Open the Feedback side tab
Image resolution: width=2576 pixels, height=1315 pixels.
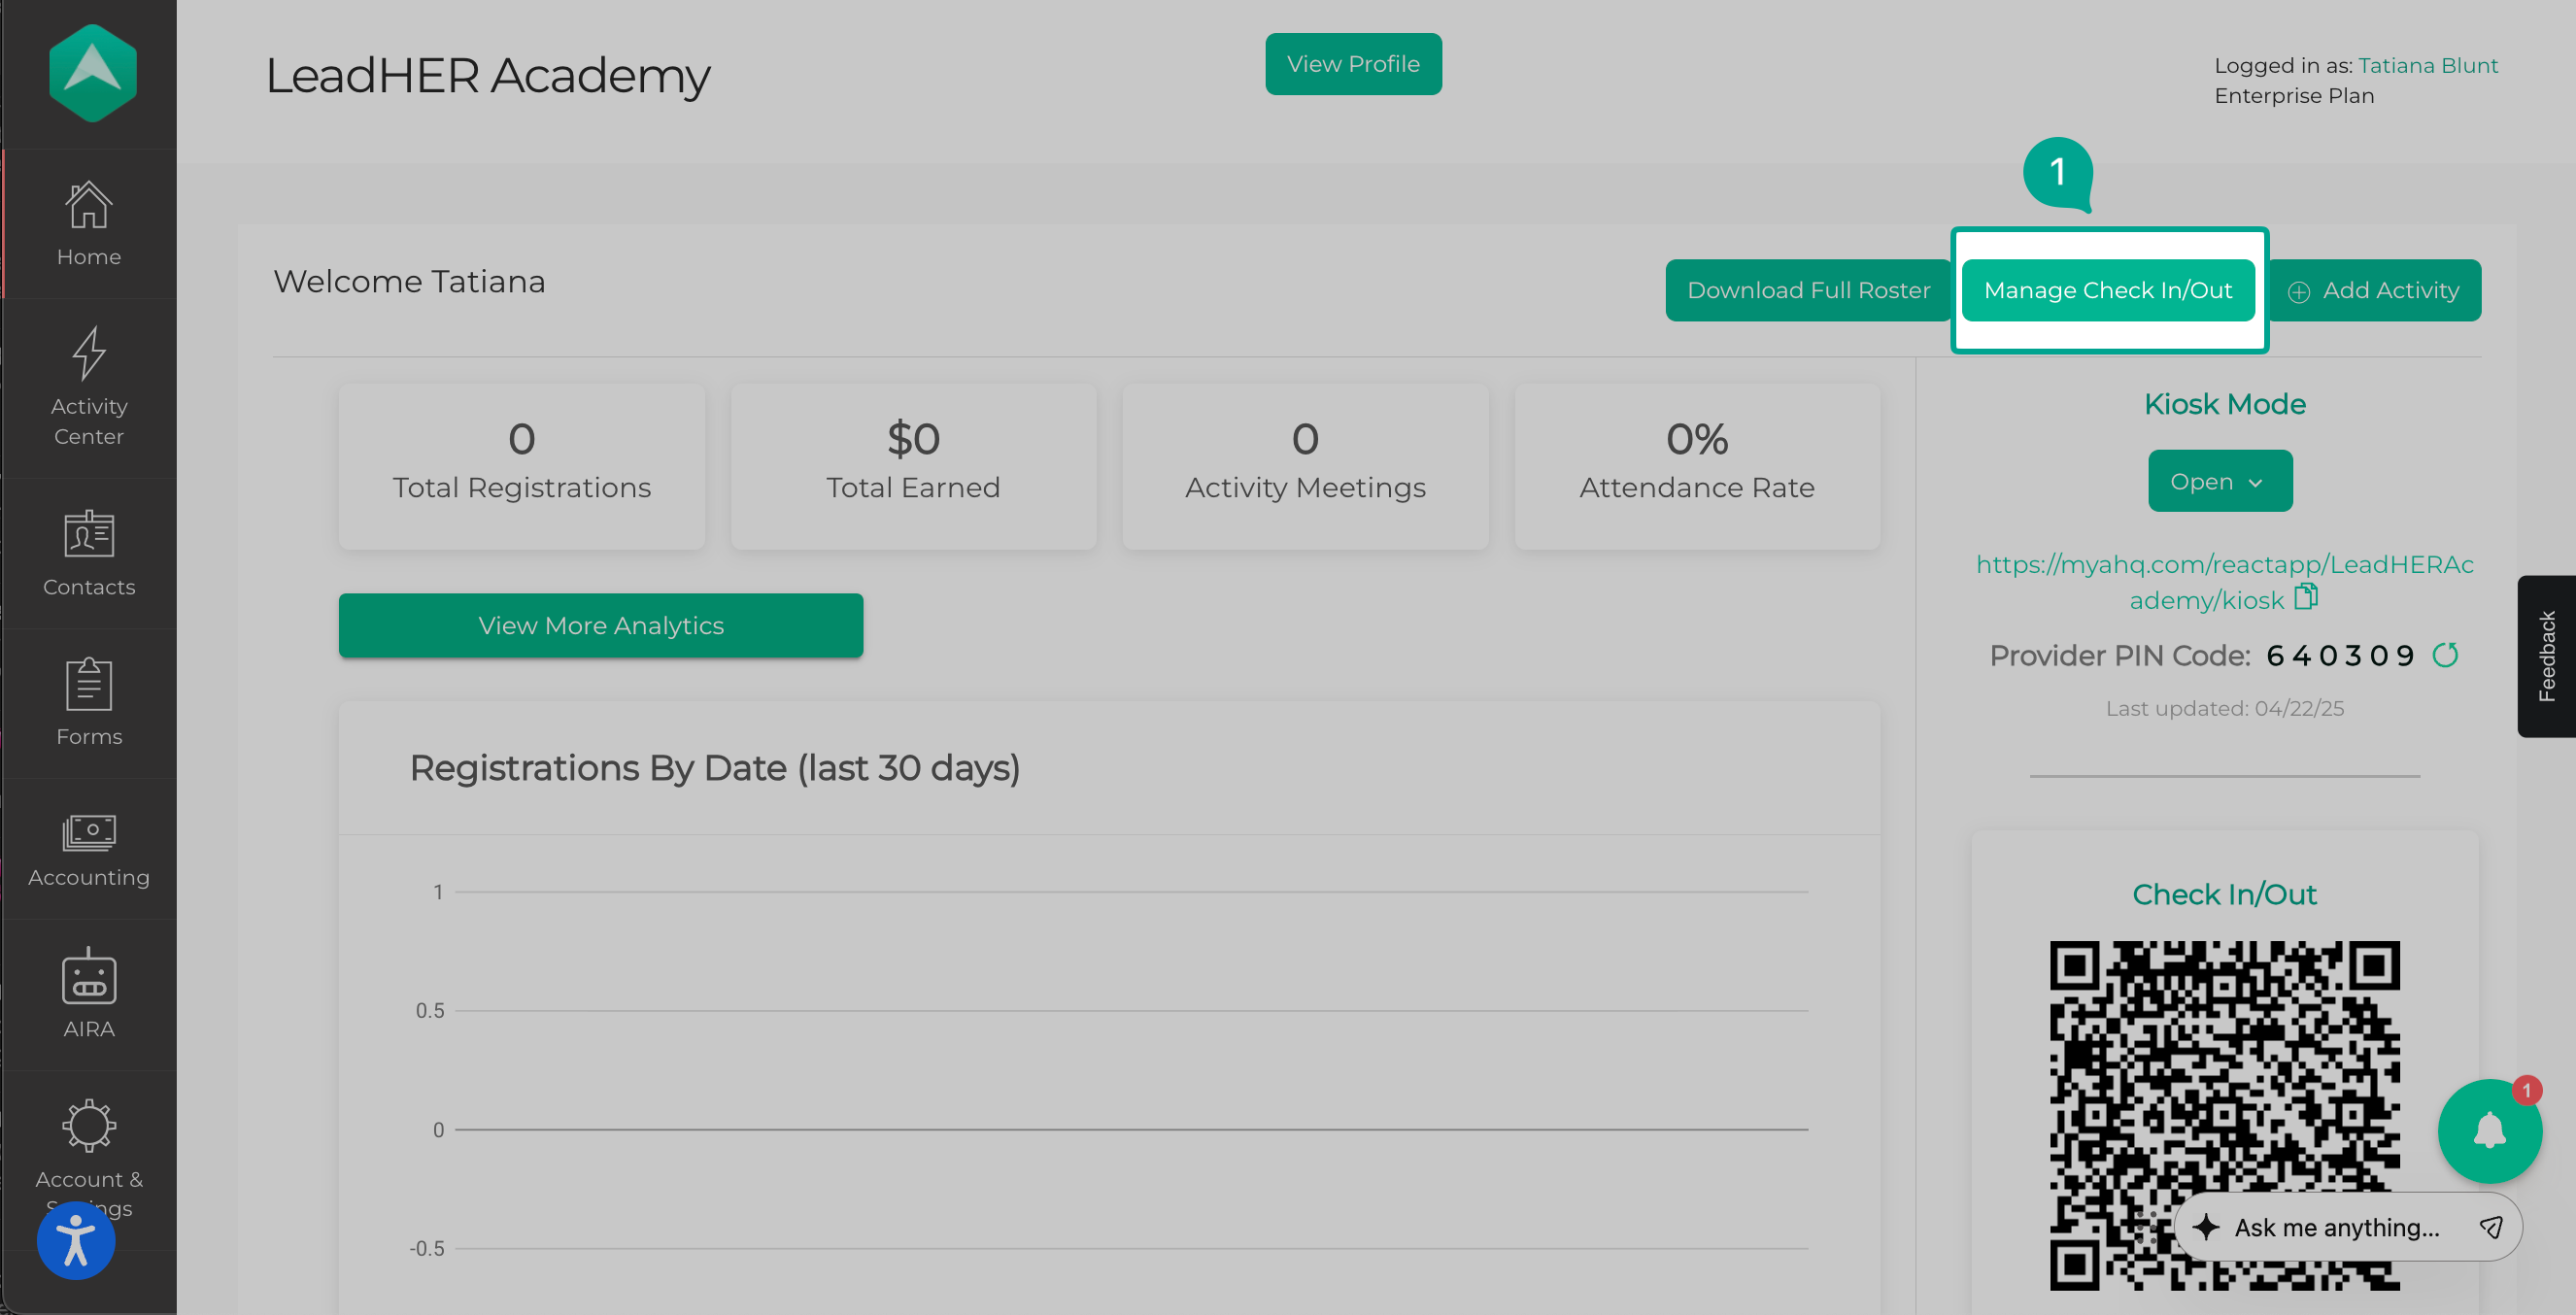pos(2546,656)
